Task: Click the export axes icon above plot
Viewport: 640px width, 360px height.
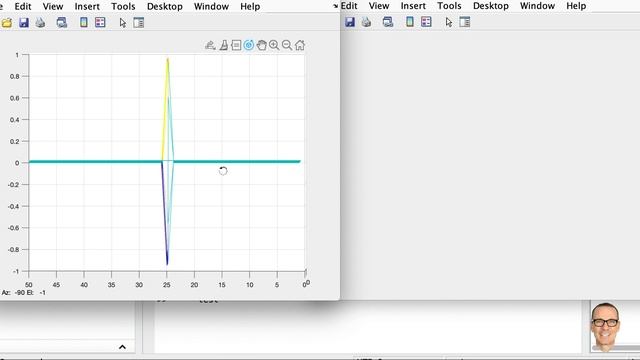Action: pyautogui.click(x=210, y=45)
